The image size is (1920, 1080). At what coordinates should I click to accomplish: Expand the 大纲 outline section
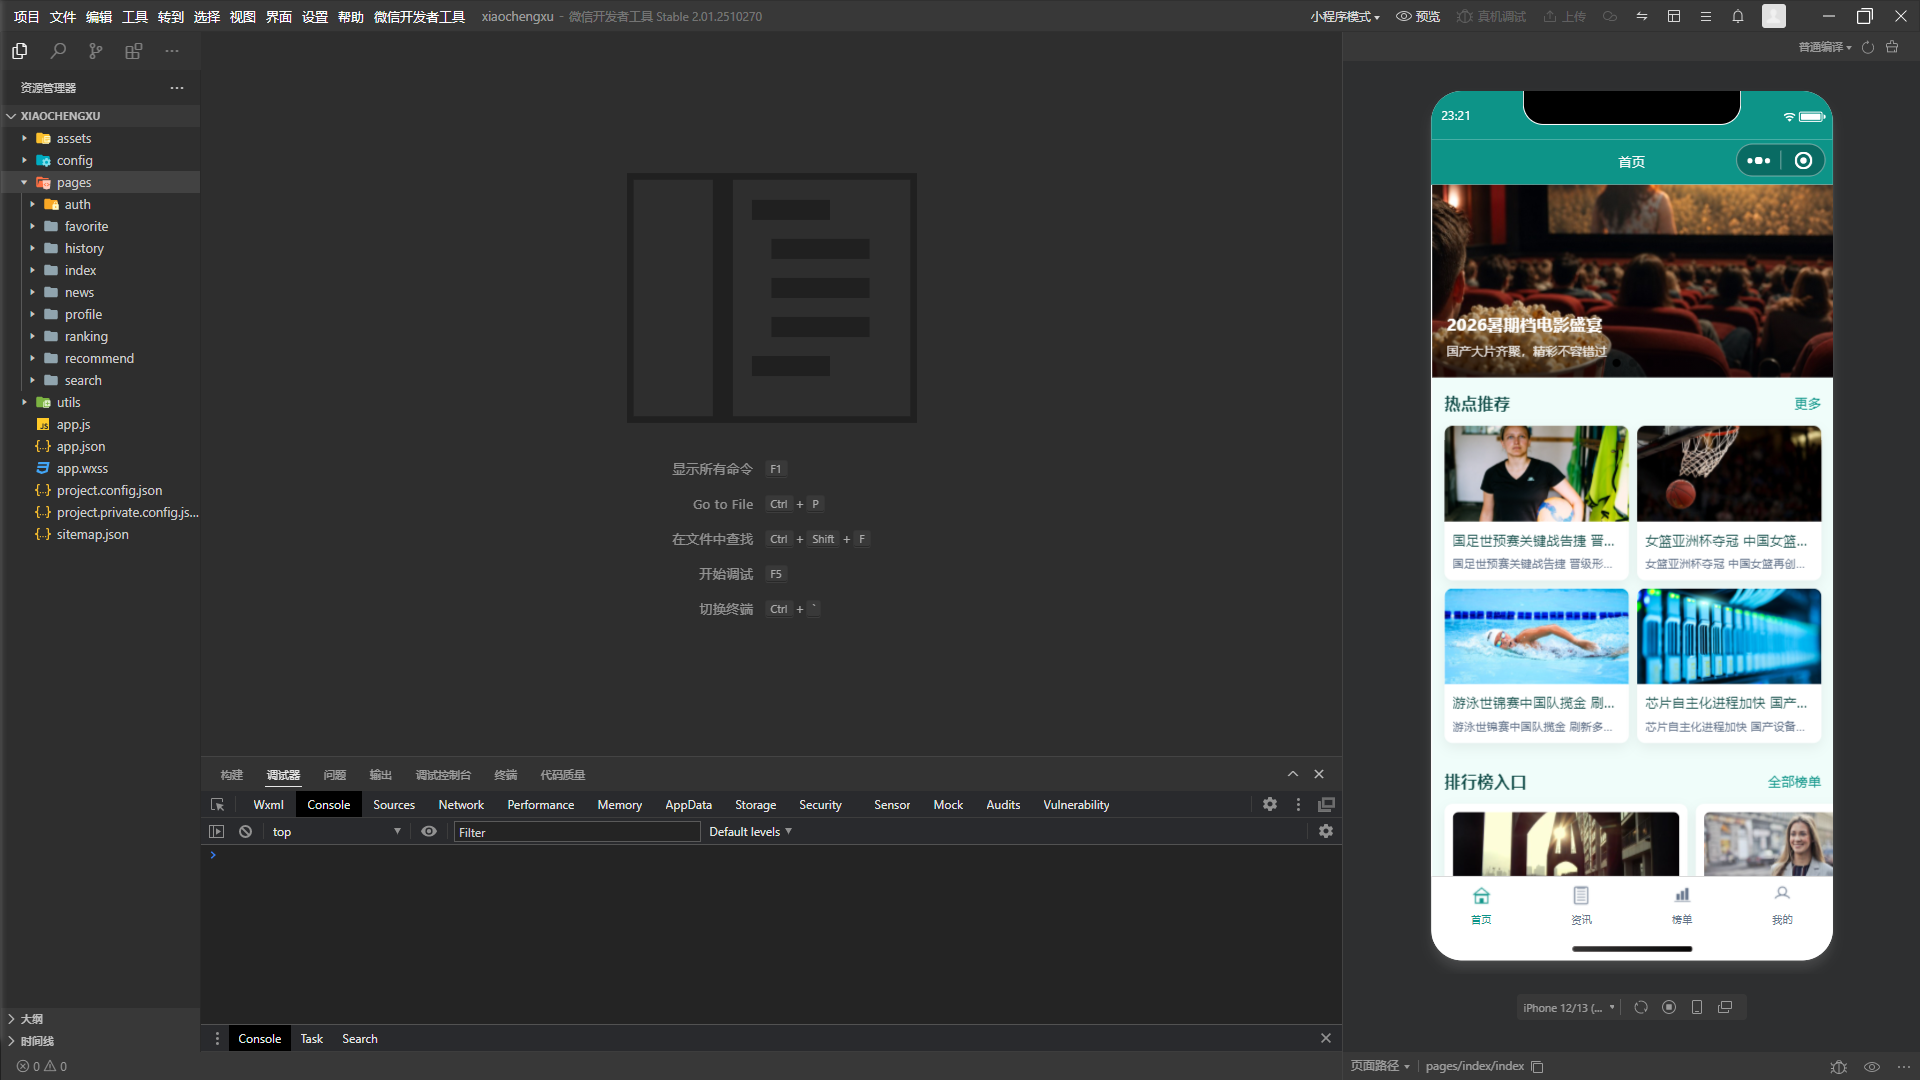[x=100, y=1019]
